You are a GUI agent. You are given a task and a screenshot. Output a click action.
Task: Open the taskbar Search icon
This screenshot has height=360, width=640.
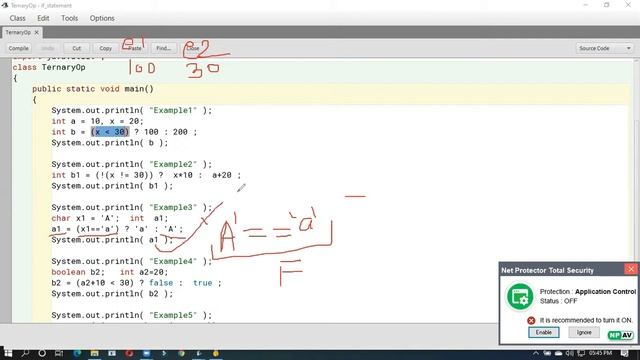[x=25, y=353]
